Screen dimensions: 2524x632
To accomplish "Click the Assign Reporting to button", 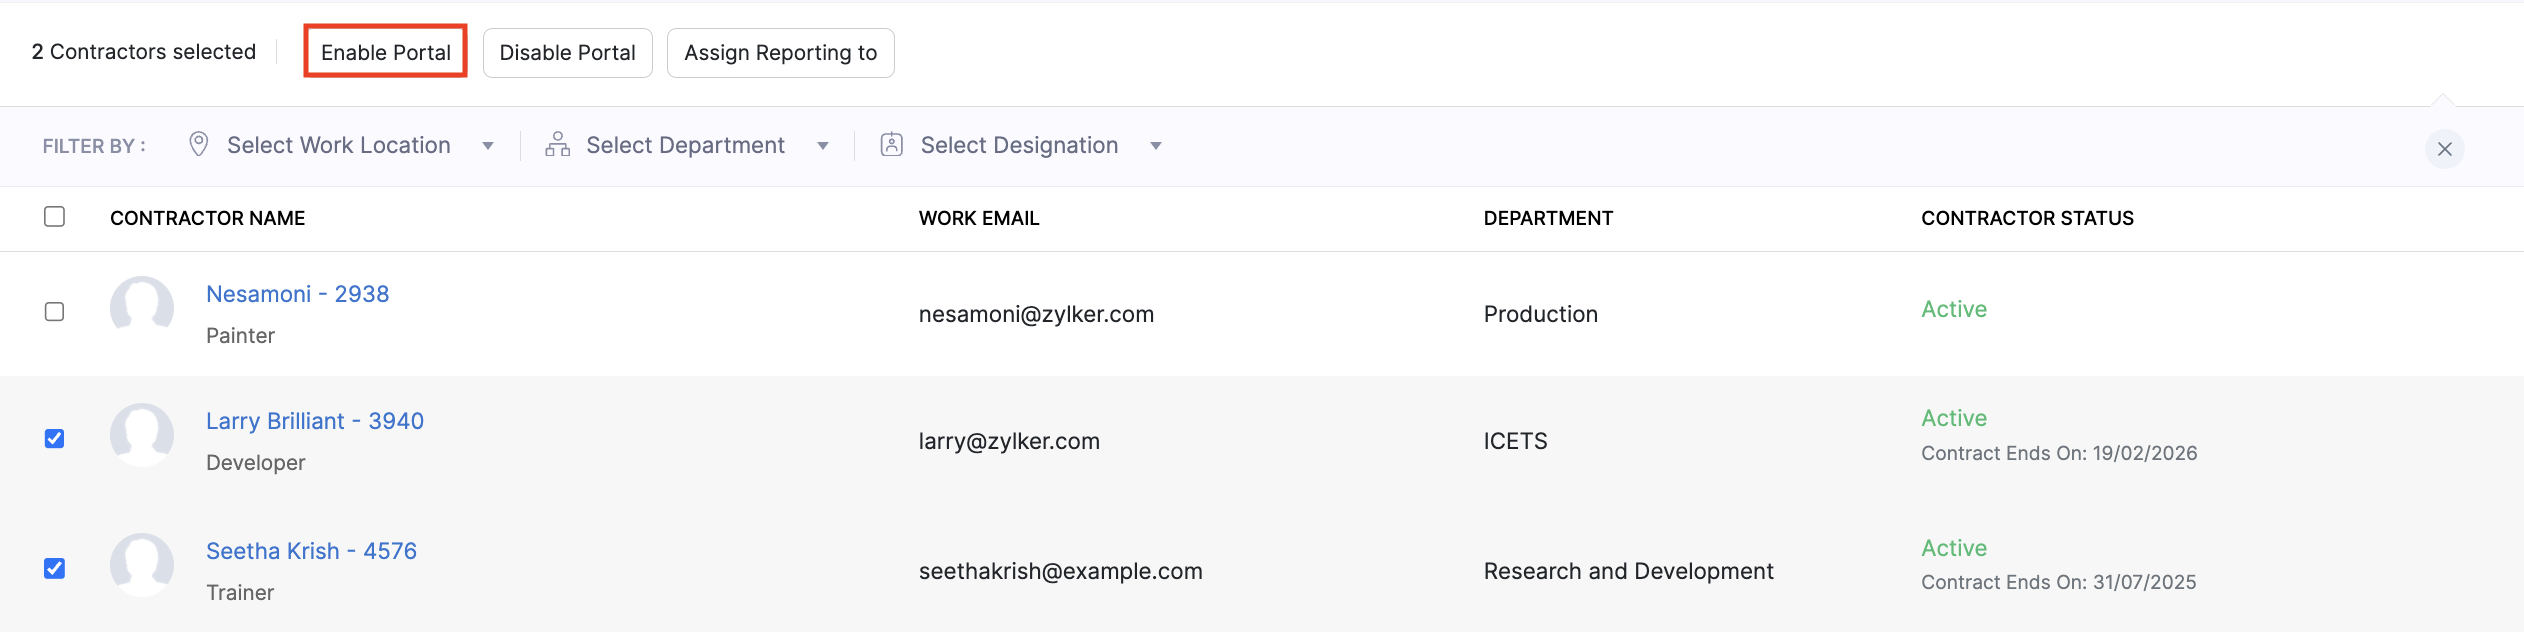I will coord(781,52).
